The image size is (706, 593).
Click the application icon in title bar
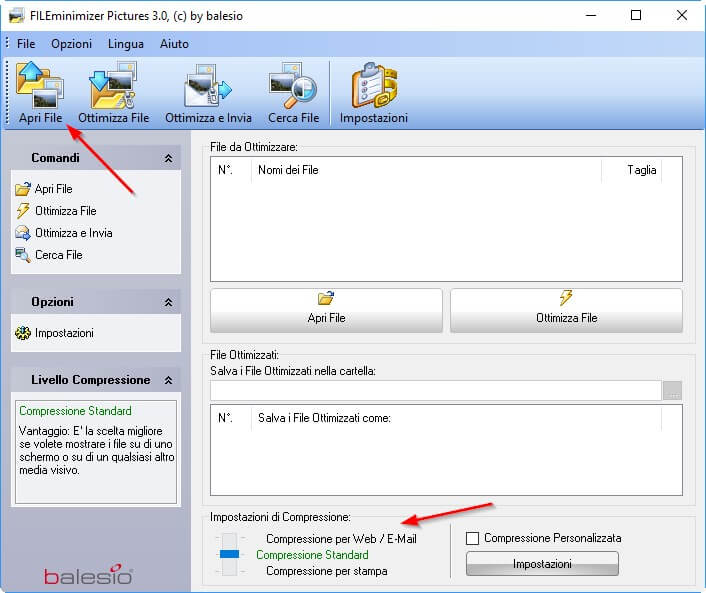[x=16, y=16]
